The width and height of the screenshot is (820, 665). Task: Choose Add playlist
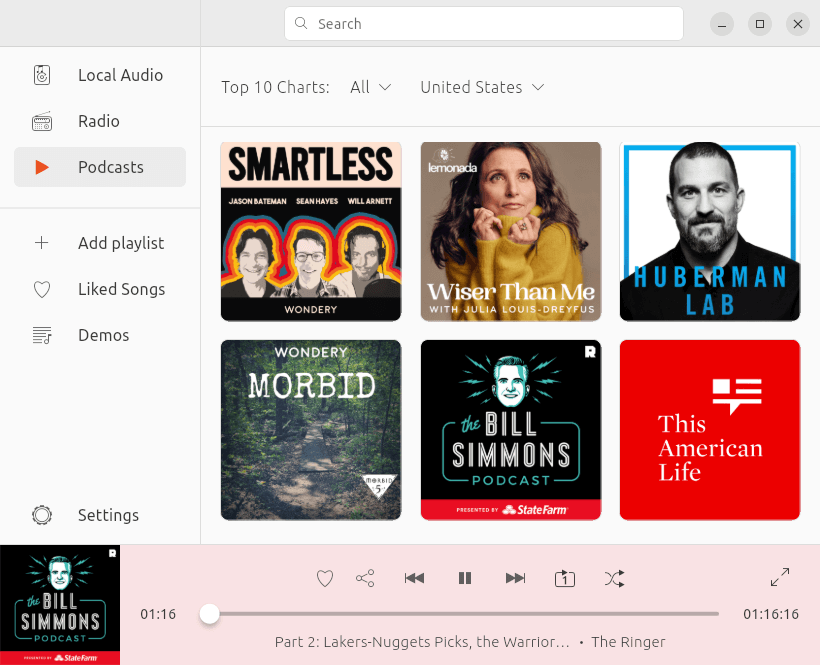click(x=100, y=243)
